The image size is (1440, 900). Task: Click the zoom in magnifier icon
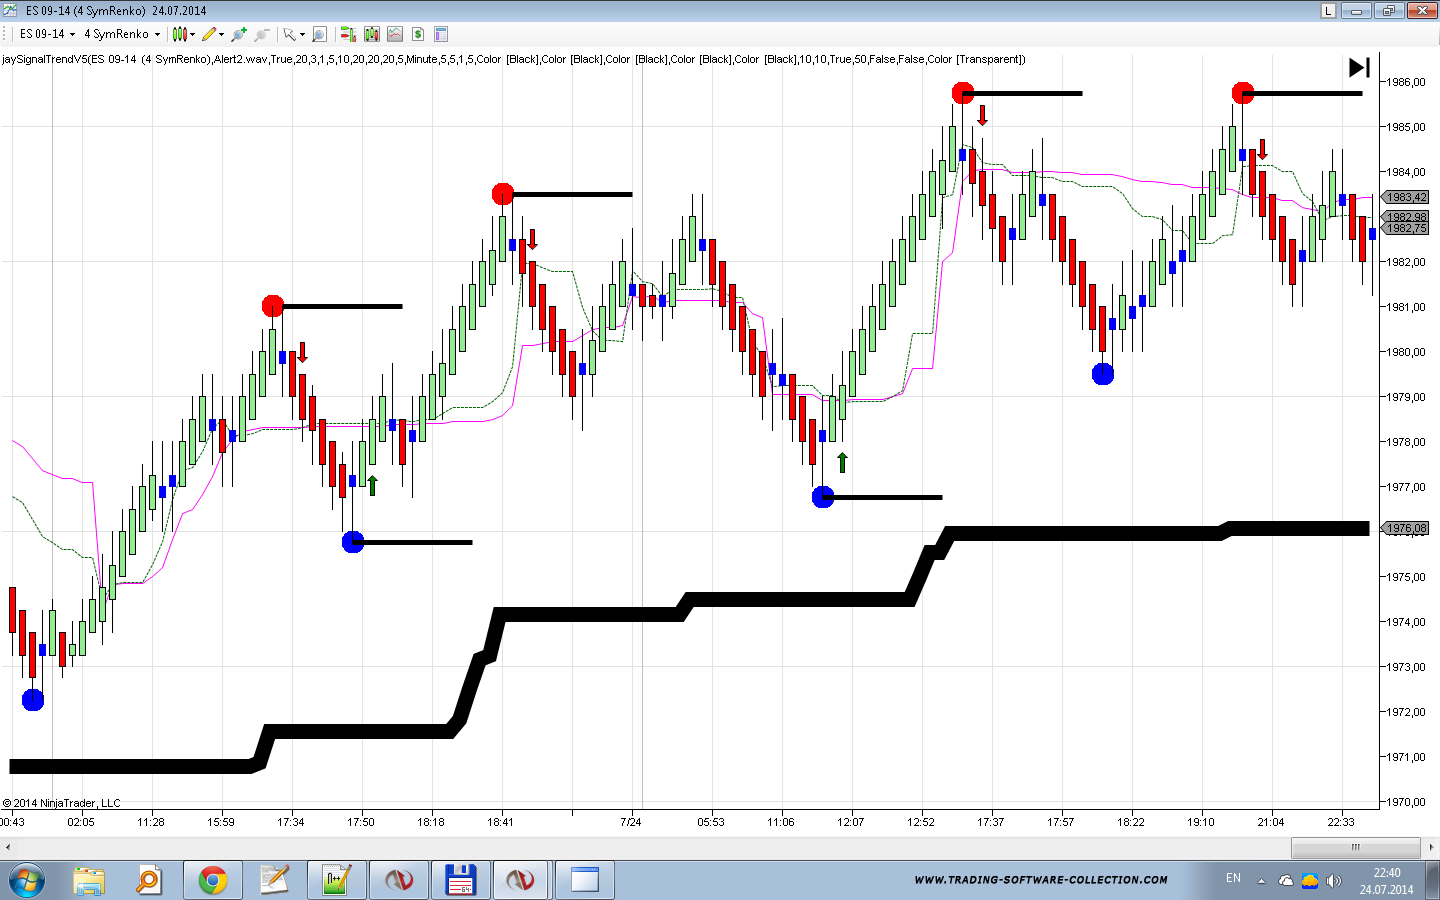[238, 34]
